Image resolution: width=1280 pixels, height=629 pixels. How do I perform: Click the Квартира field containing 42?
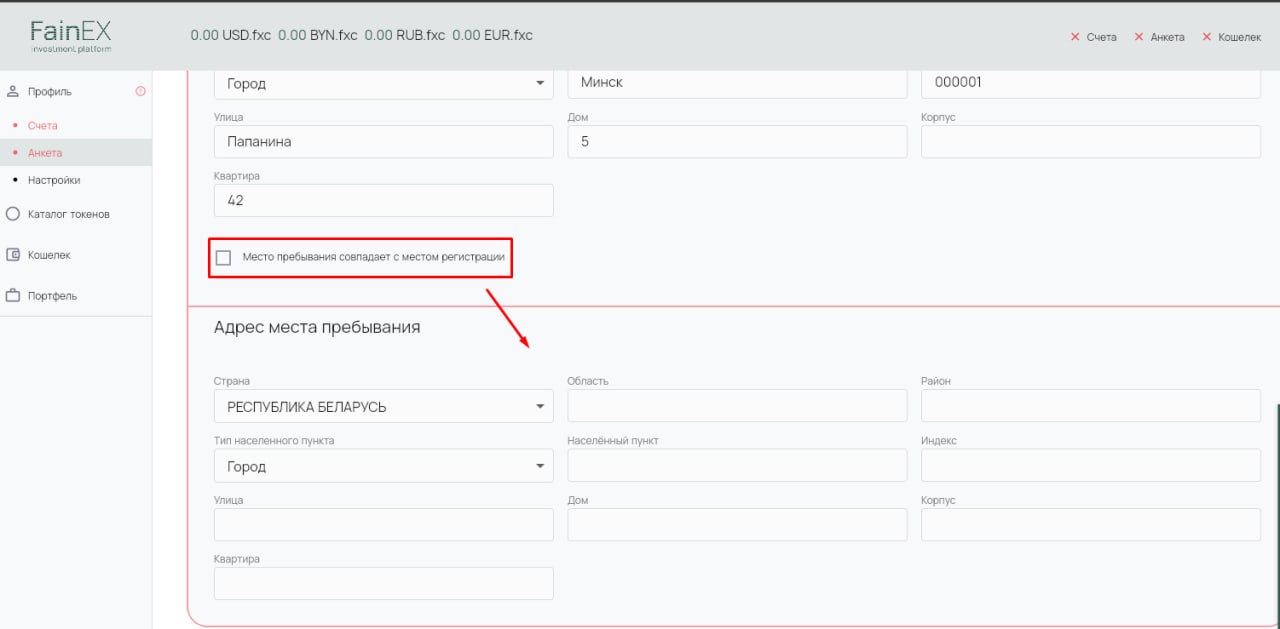point(384,200)
